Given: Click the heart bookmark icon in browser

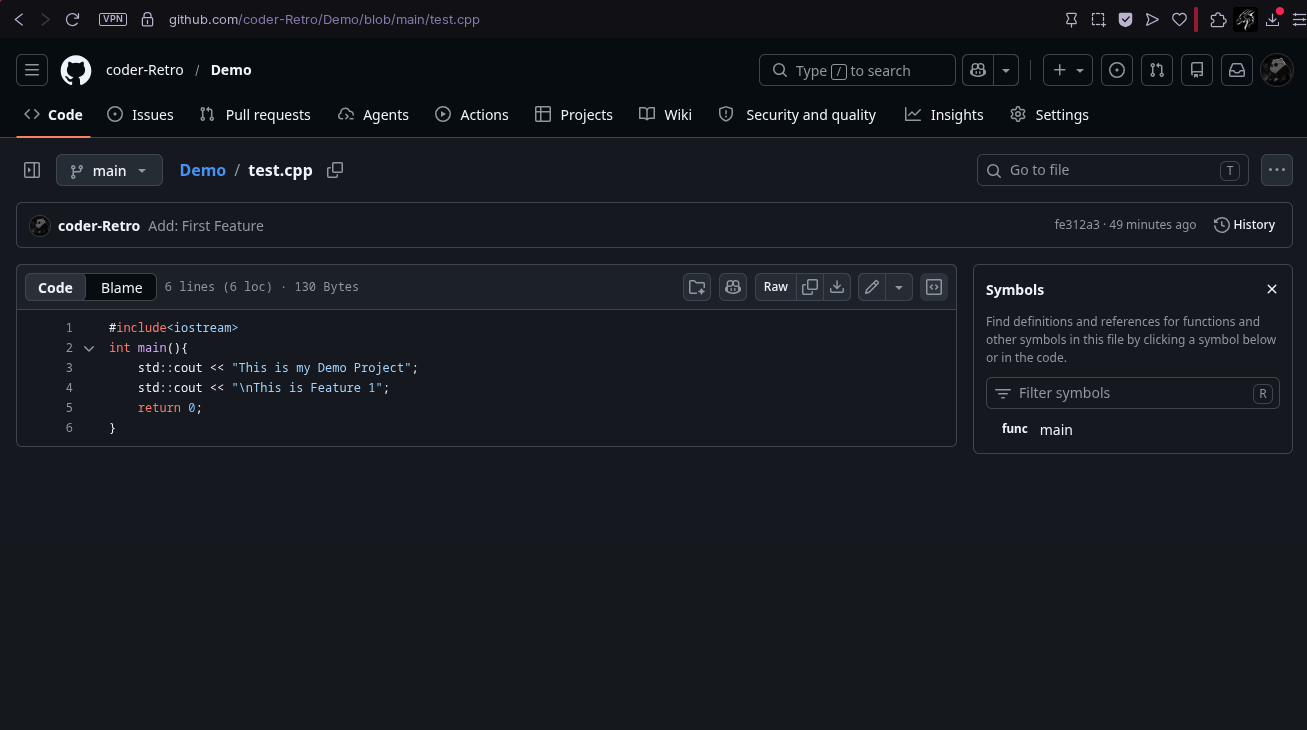Looking at the screenshot, I should pyautogui.click(x=1179, y=19).
